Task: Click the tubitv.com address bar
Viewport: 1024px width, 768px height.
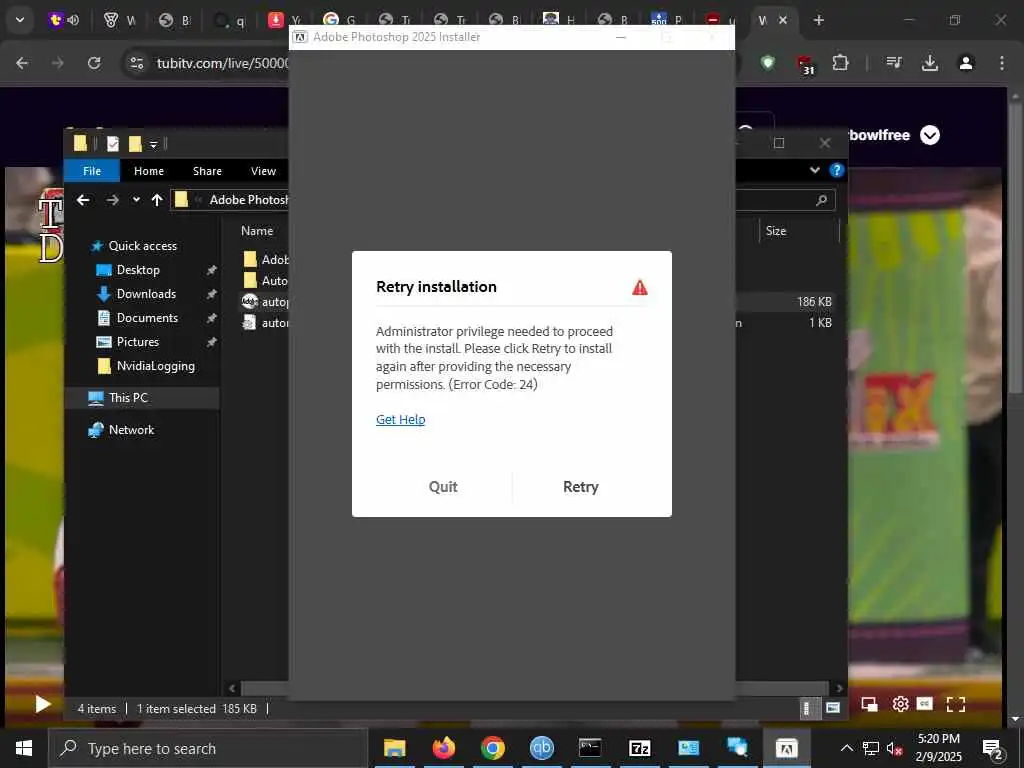Action: 222,63
